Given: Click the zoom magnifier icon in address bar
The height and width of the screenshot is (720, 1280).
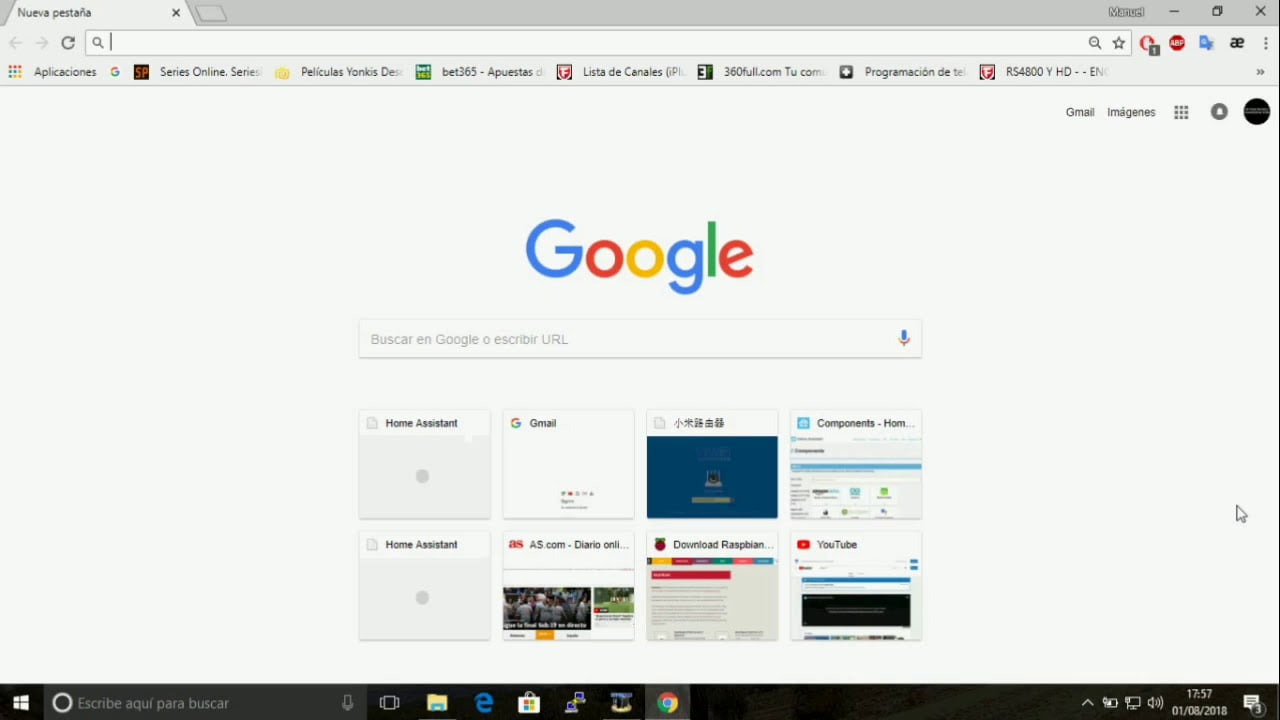Looking at the screenshot, I should (1095, 43).
